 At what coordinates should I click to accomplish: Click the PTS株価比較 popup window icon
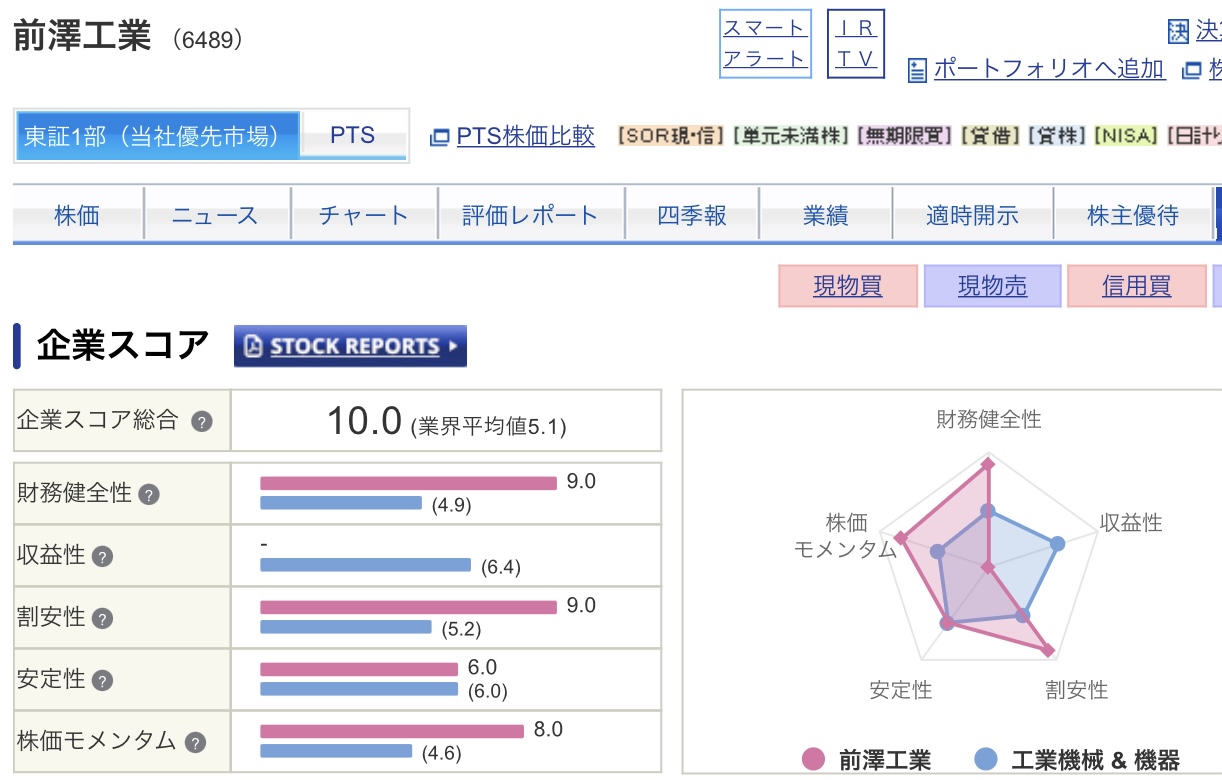439,137
